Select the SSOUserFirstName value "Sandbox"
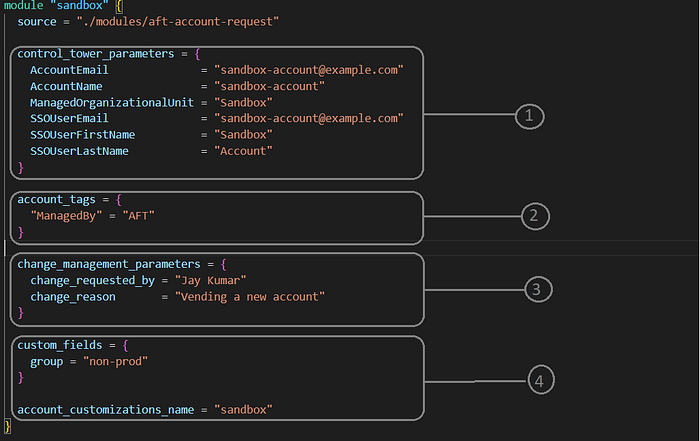 pyautogui.click(x=243, y=135)
